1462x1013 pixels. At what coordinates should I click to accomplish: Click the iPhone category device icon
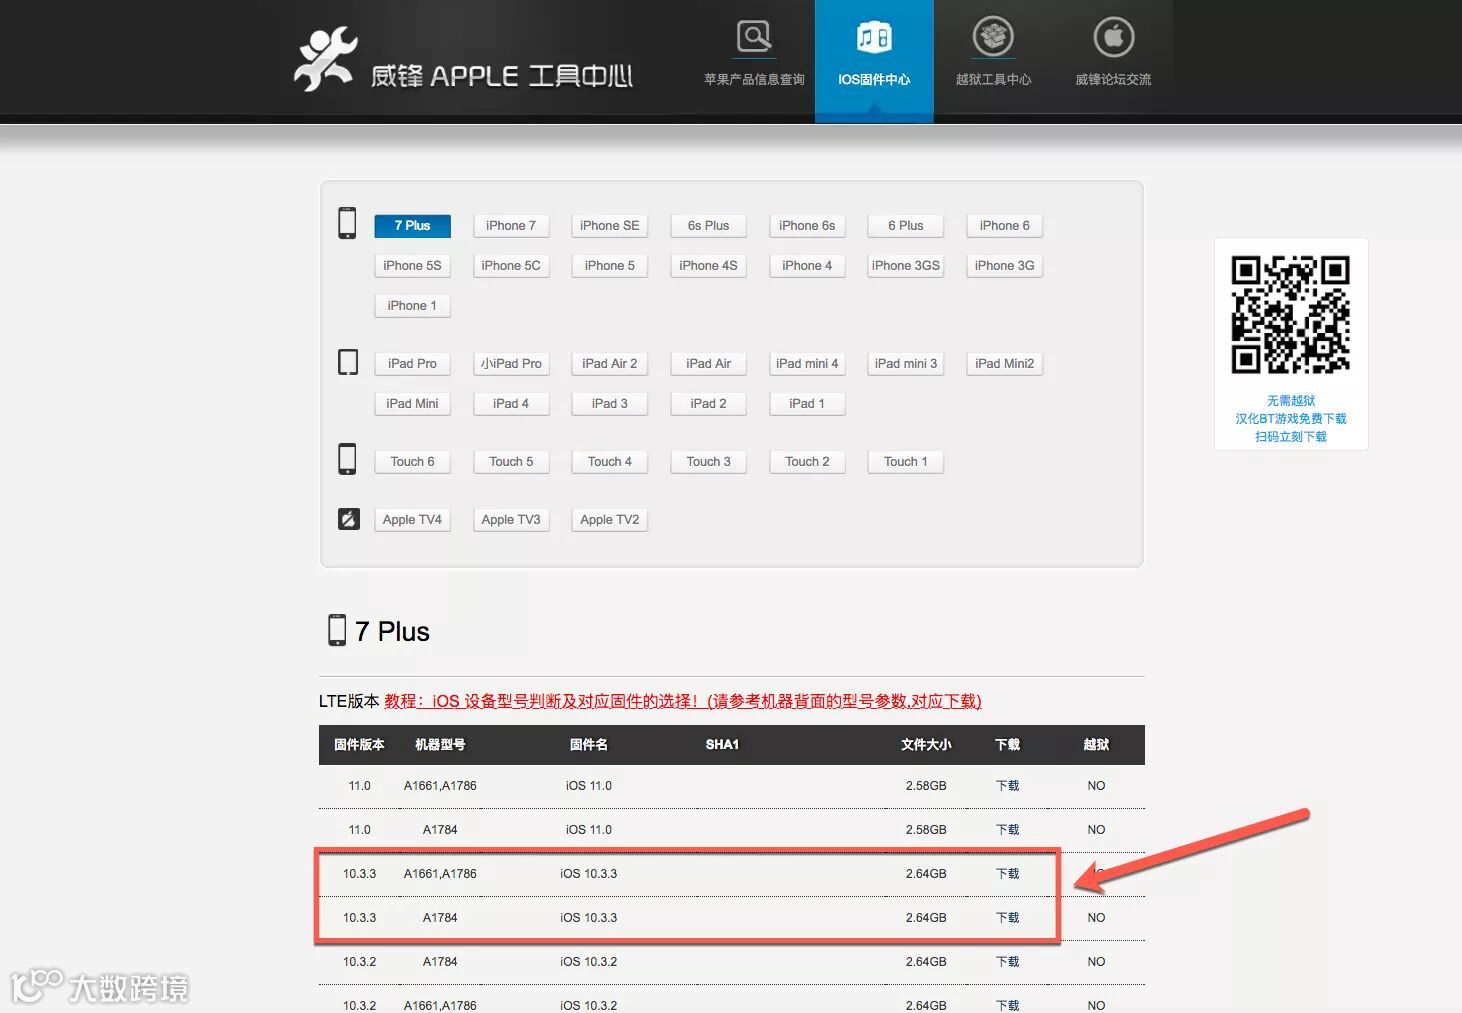(347, 223)
